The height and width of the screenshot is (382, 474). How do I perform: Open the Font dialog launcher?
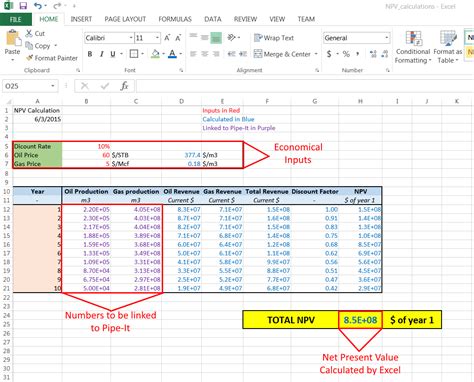coord(181,70)
